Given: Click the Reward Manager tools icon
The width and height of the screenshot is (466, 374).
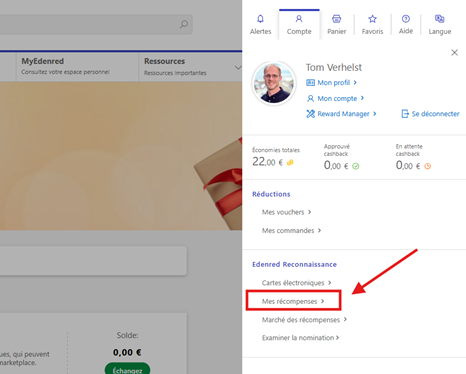Looking at the screenshot, I should 310,114.
